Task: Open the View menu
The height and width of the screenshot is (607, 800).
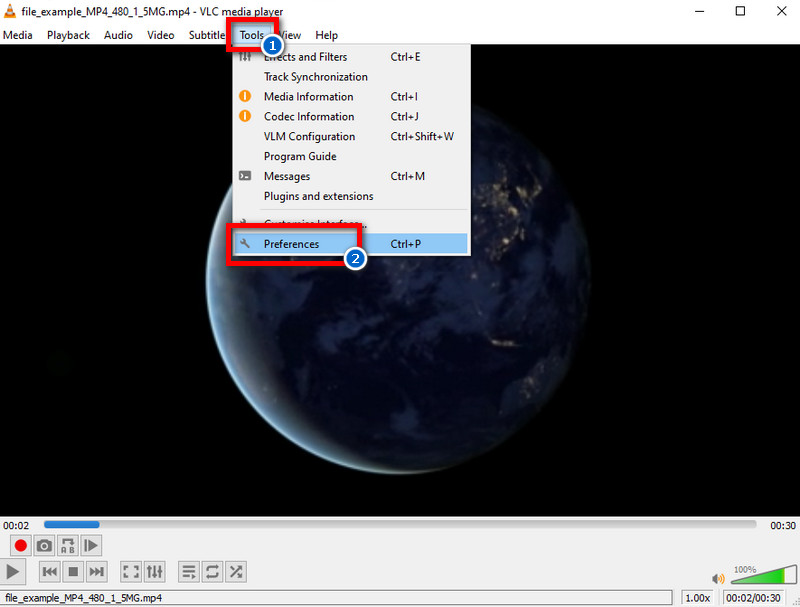Action: 291,35
